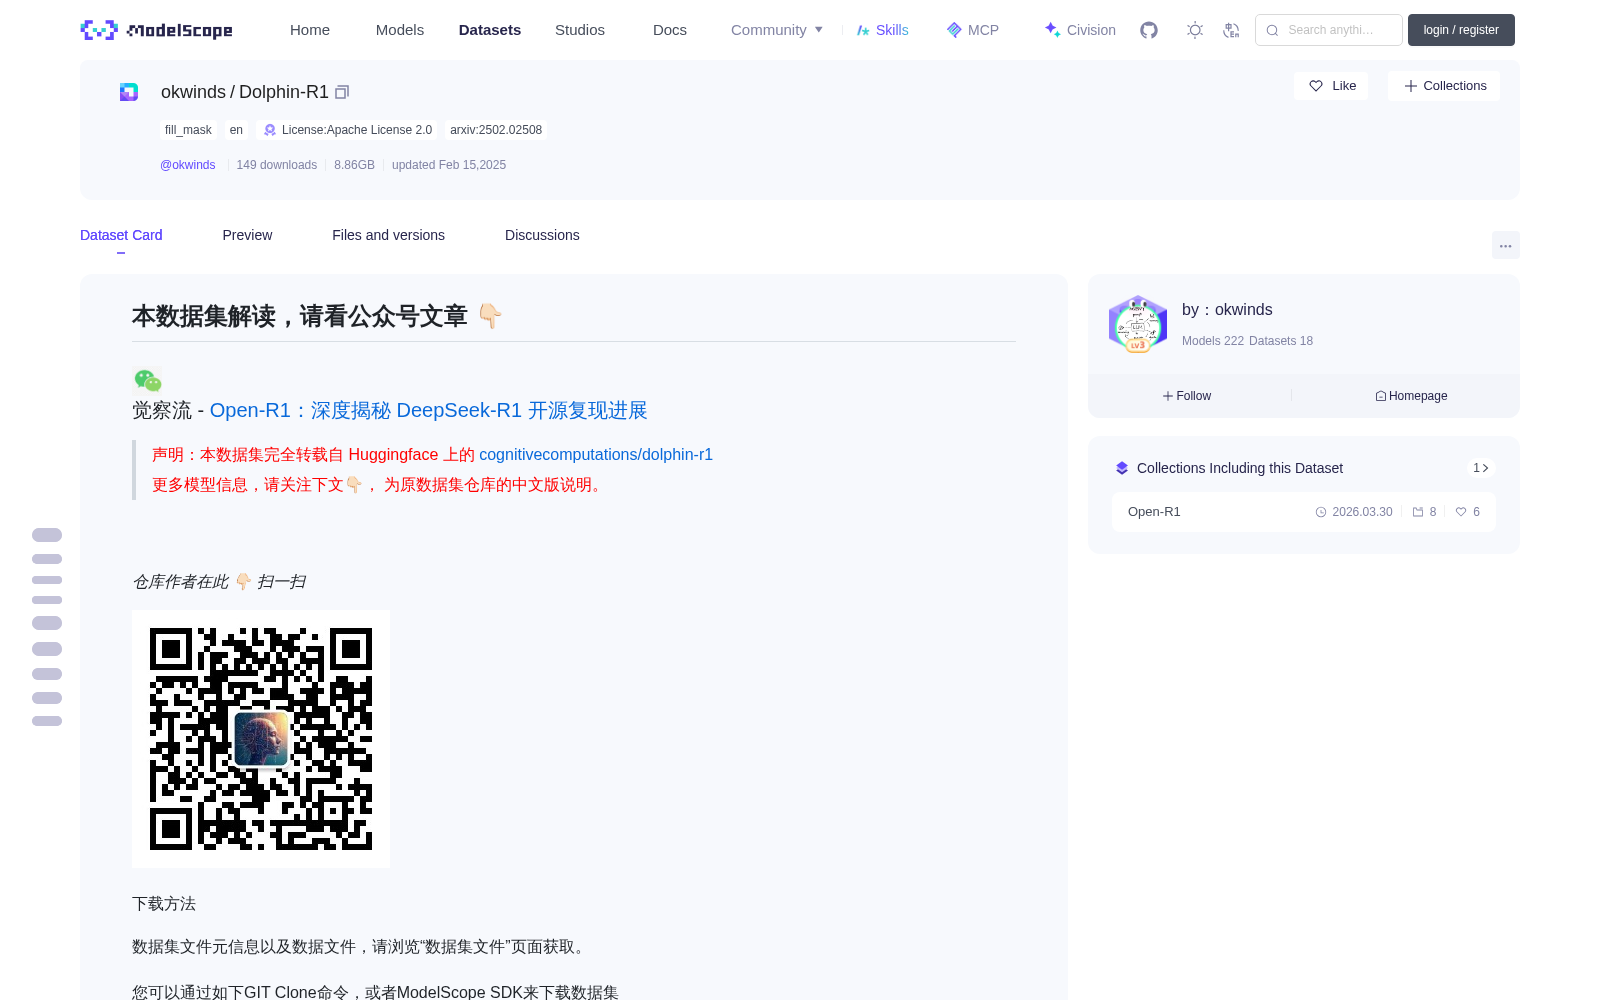Switch to the Preview tab
Screen dimensions: 1600x1000
pyautogui.click(x=247, y=235)
